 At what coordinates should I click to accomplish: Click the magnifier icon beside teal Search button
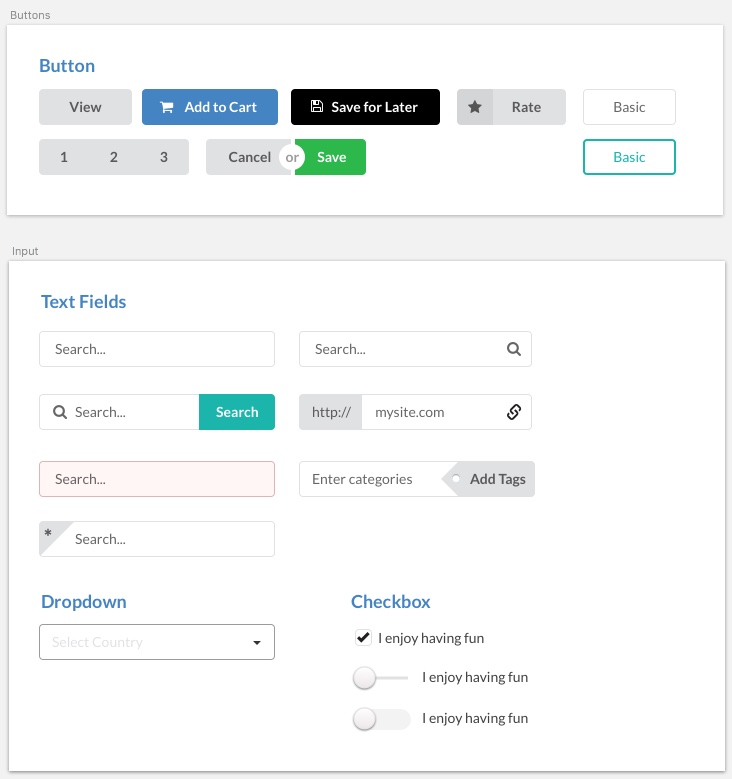click(60, 412)
